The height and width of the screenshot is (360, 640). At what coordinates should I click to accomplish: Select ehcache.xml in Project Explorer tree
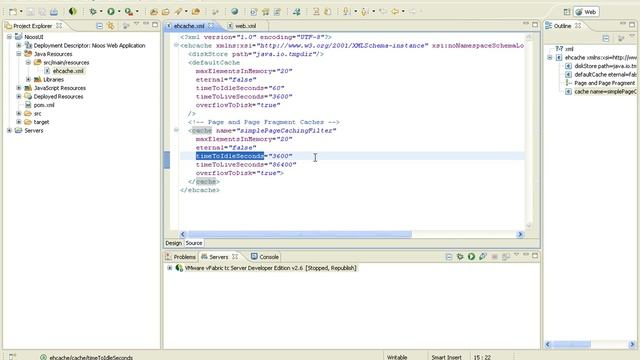[68, 71]
